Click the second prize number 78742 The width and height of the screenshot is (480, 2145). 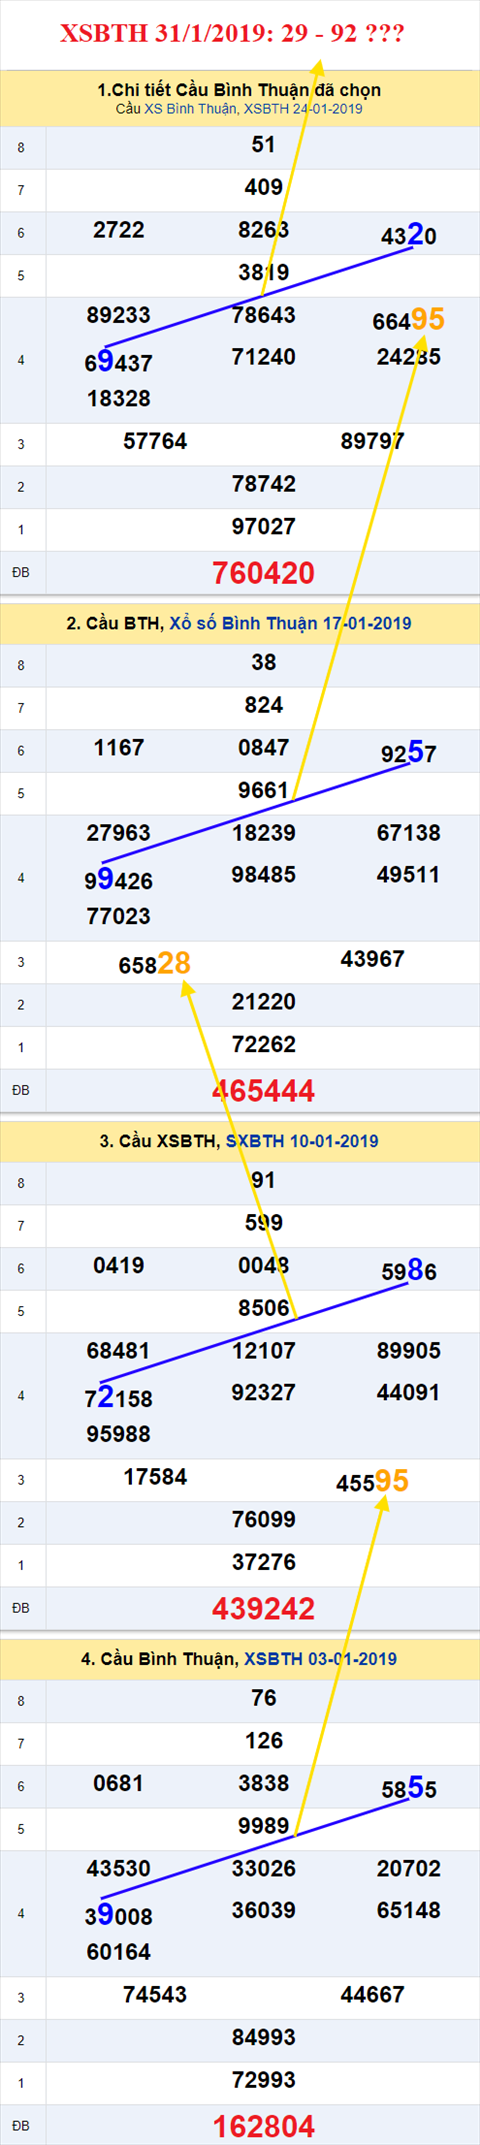263,484
